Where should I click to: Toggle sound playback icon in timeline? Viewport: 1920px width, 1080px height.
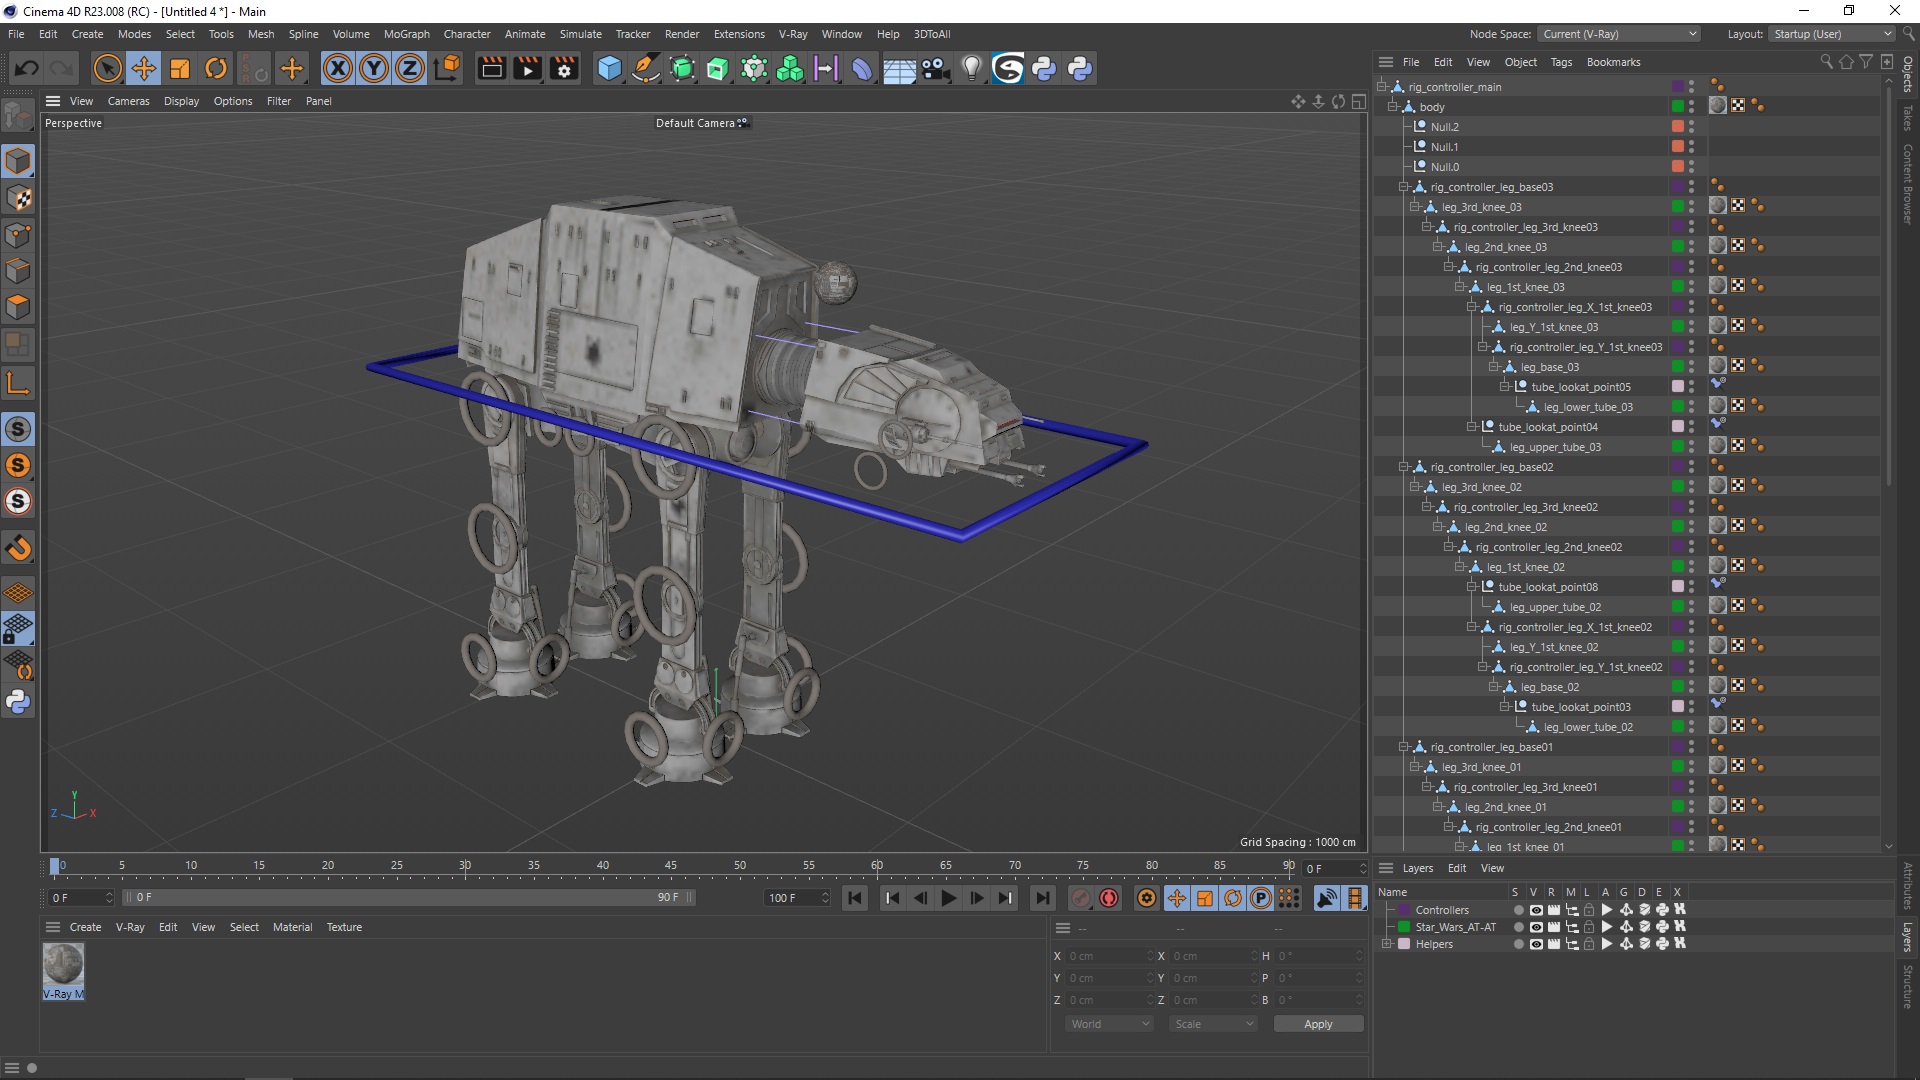[1326, 898]
